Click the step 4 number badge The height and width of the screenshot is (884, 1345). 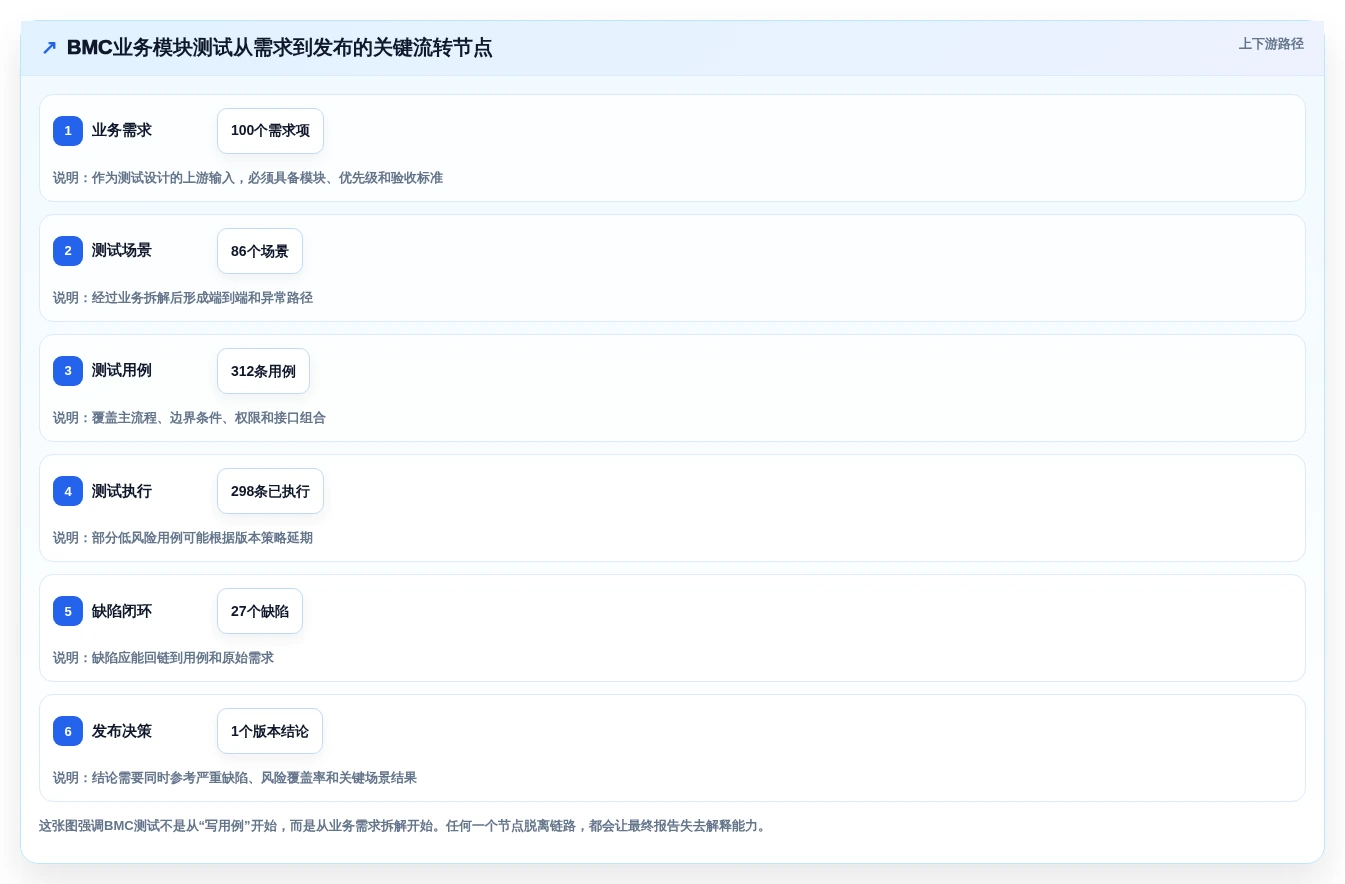(68, 491)
